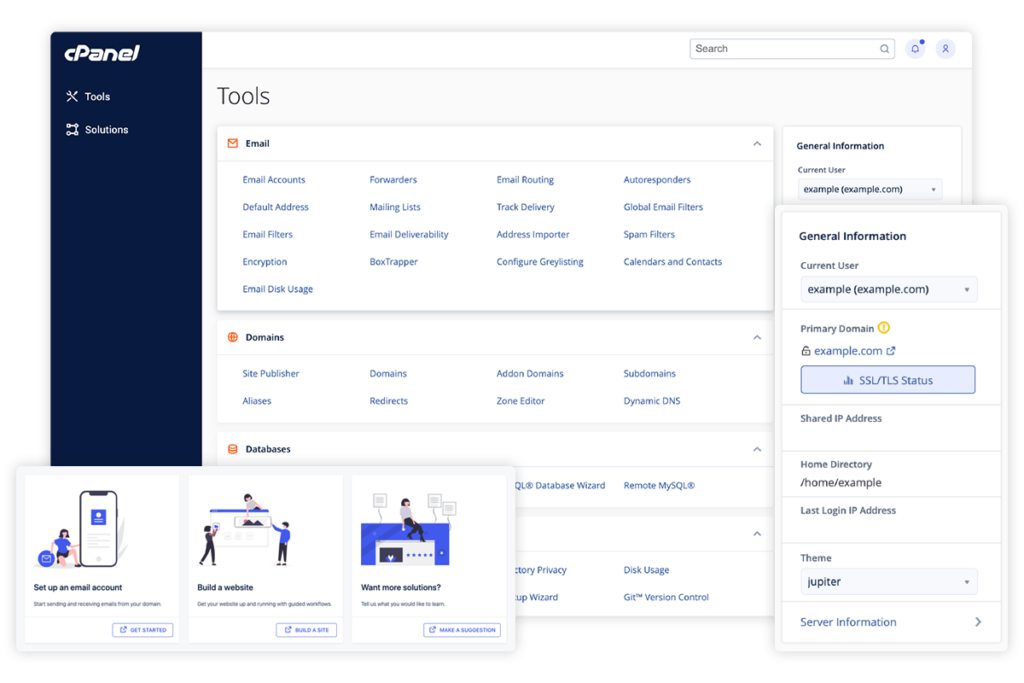Collapse the Email section
The height and width of the screenshot is (683, 1024).
pyautogui.click(x=757, y=143)
